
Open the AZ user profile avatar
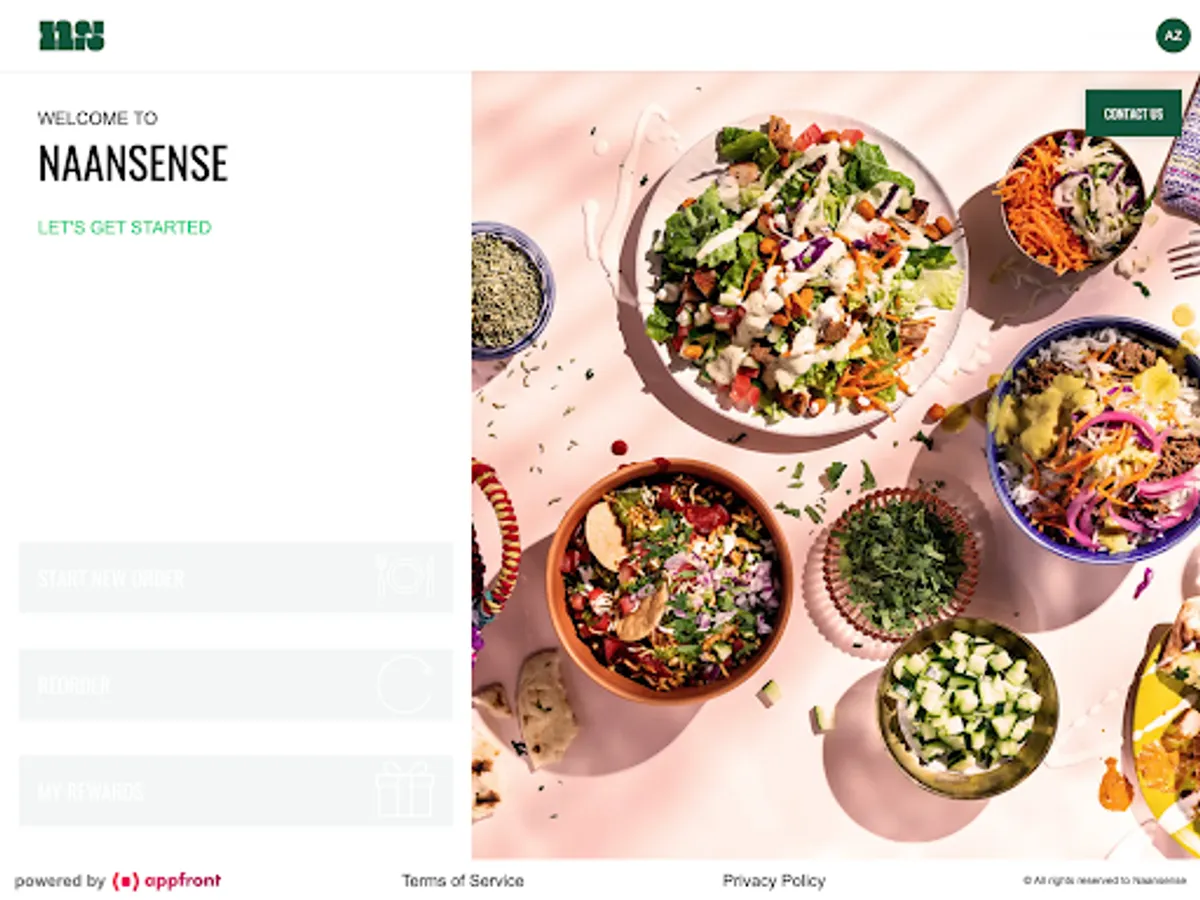[x=1173, y=35]
